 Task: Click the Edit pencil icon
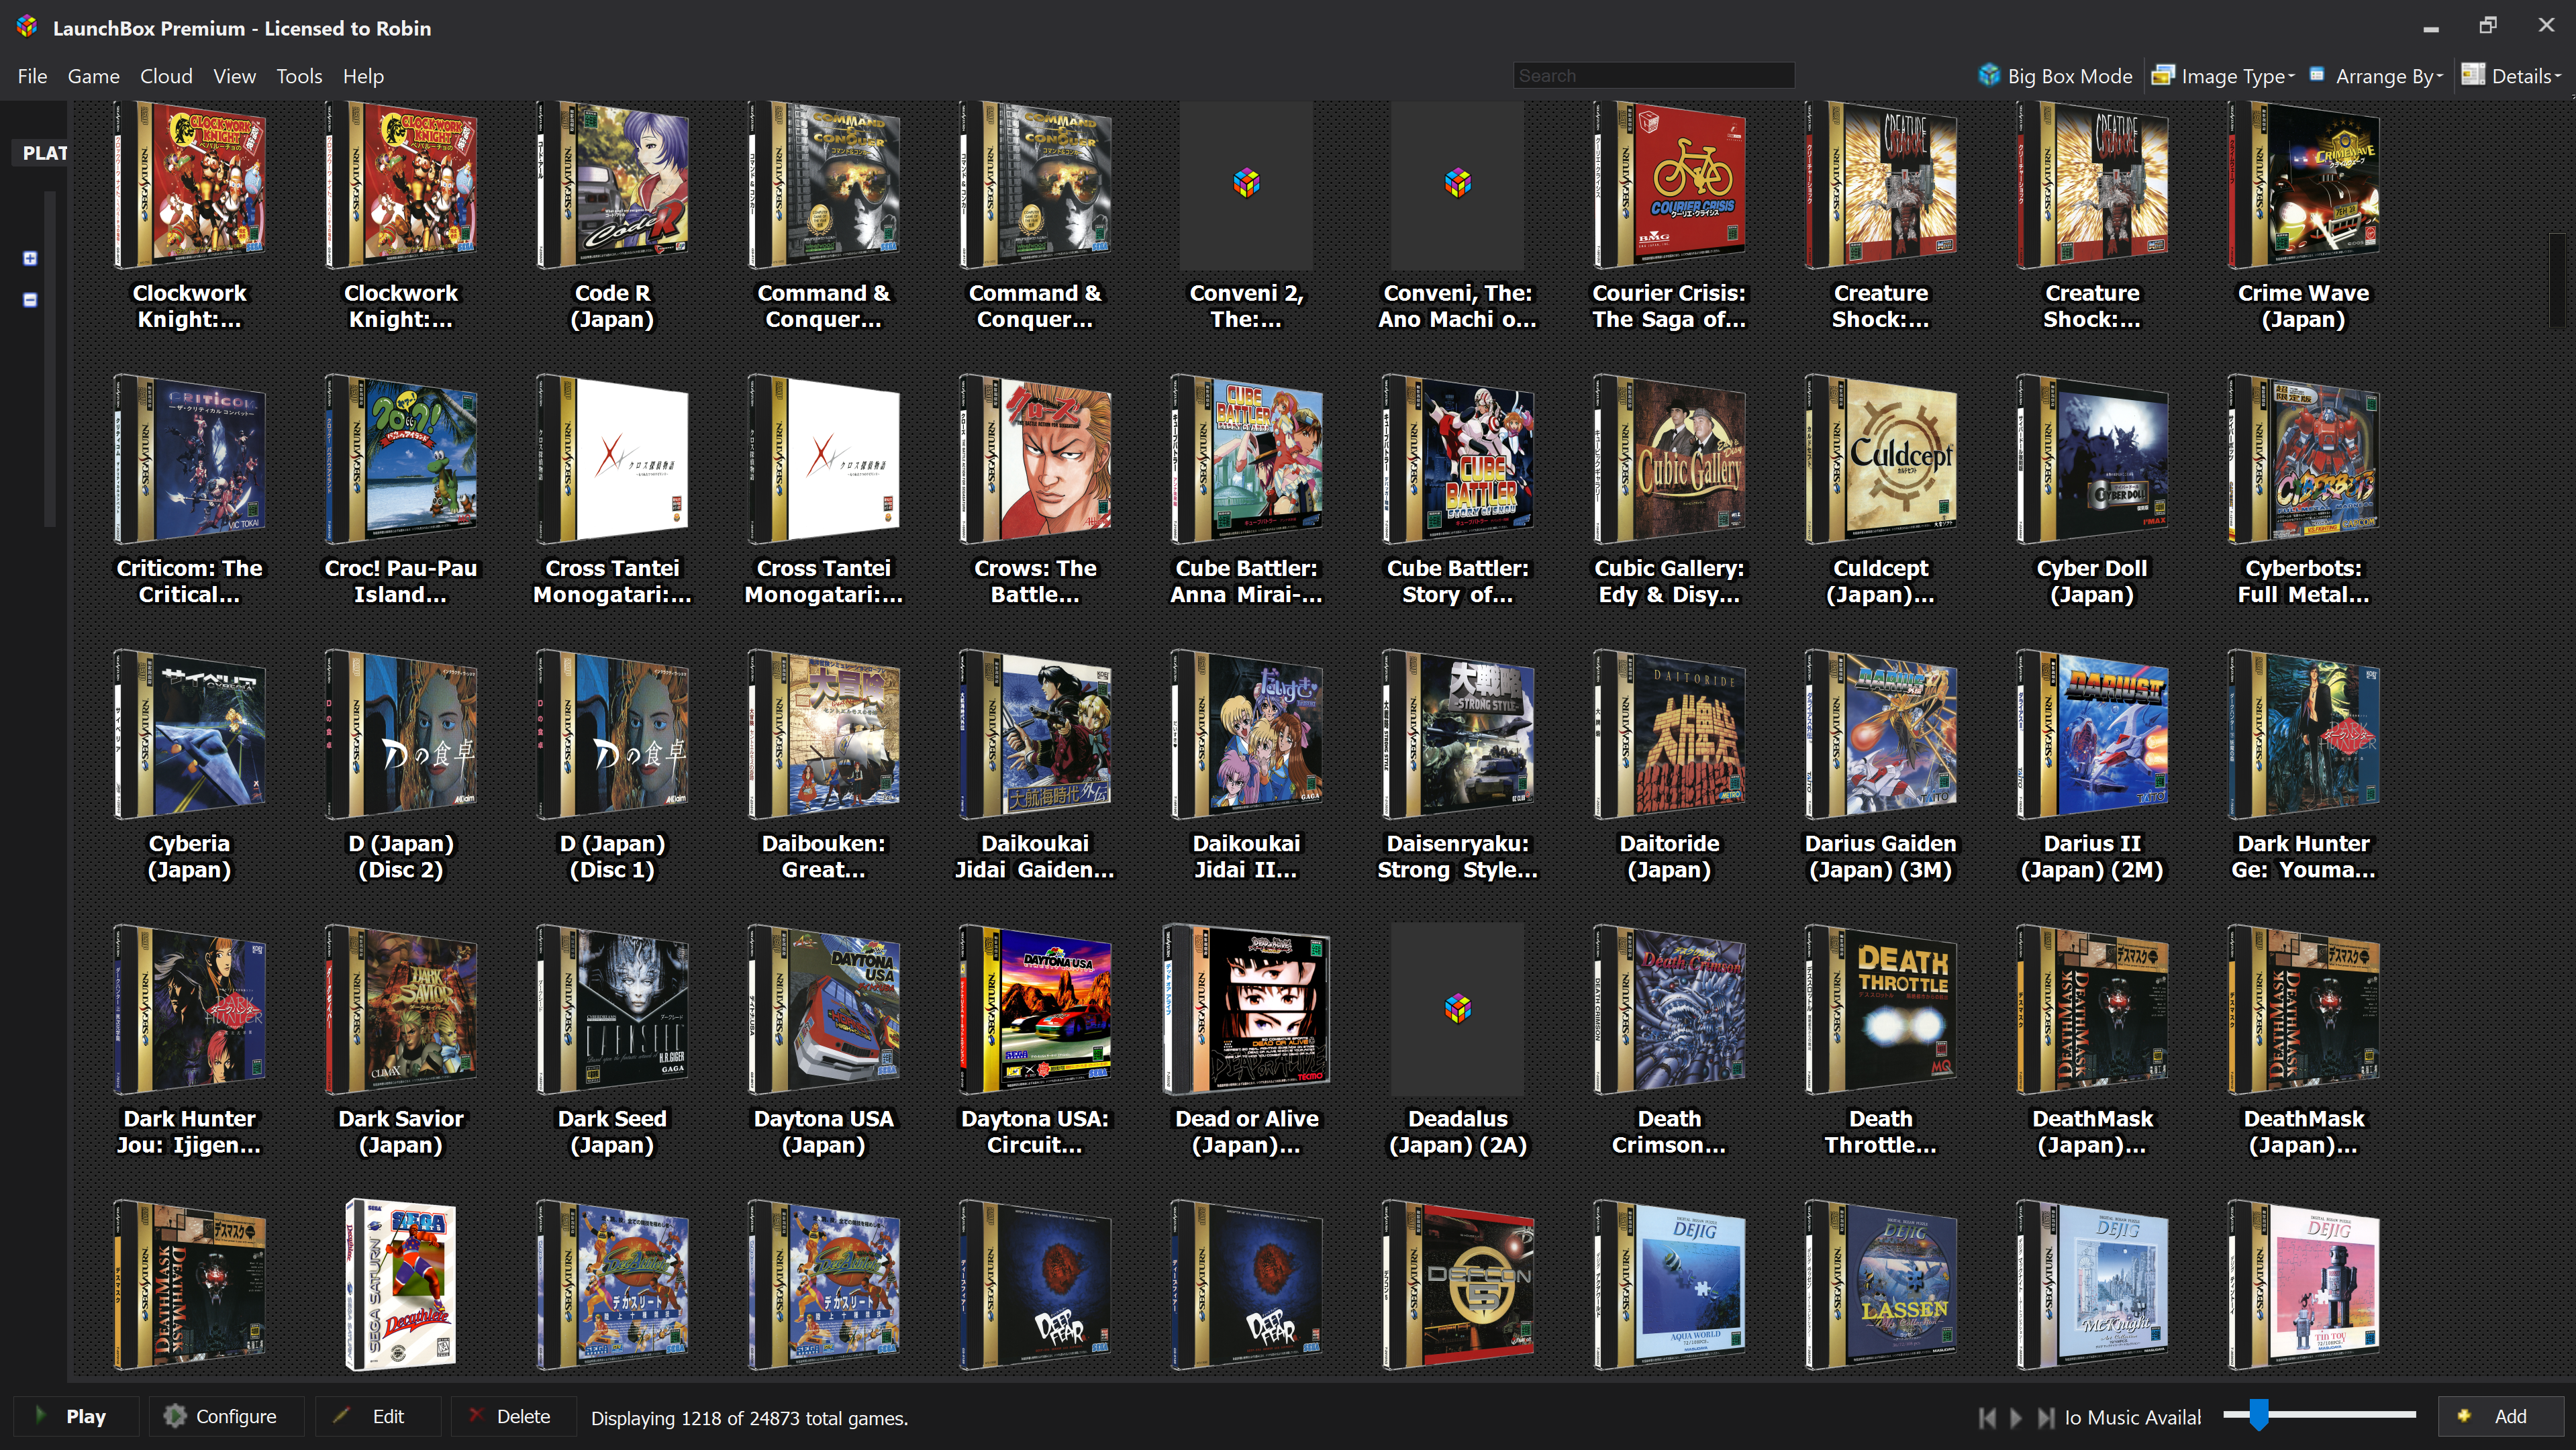click(x=341, y=1415)
